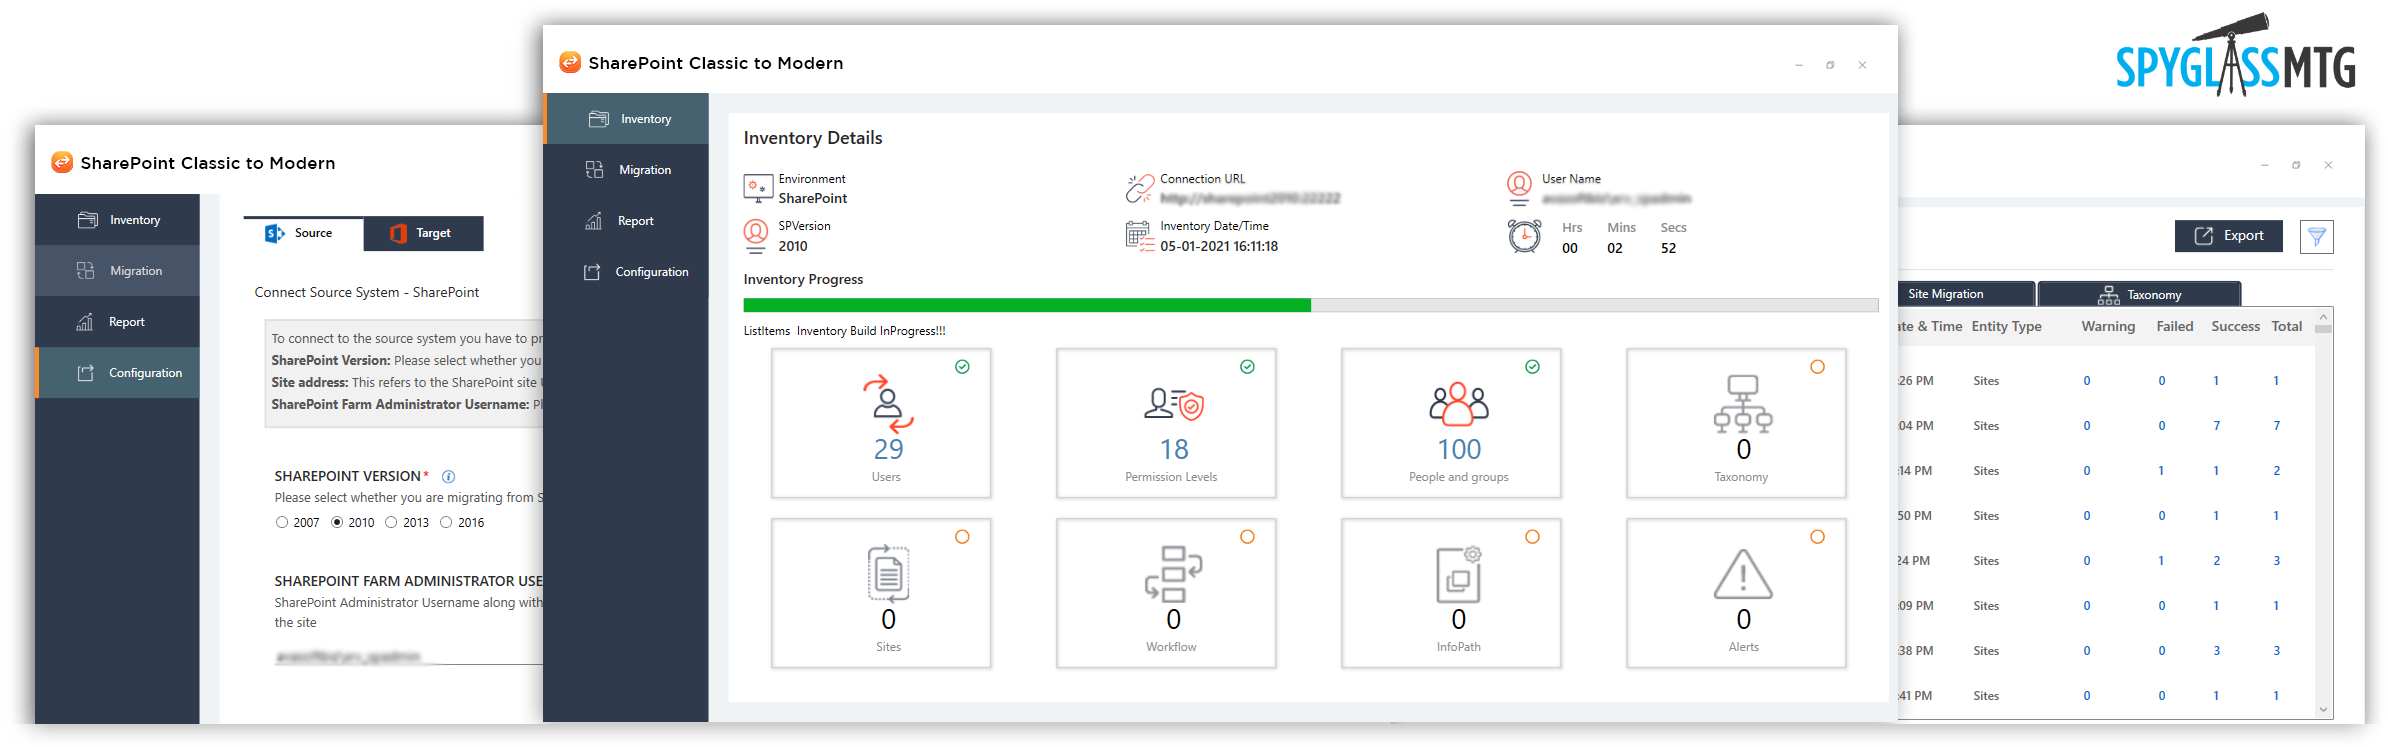
Task: Open Migration in the front window sidebar
Action: click(x=627, y=170)
